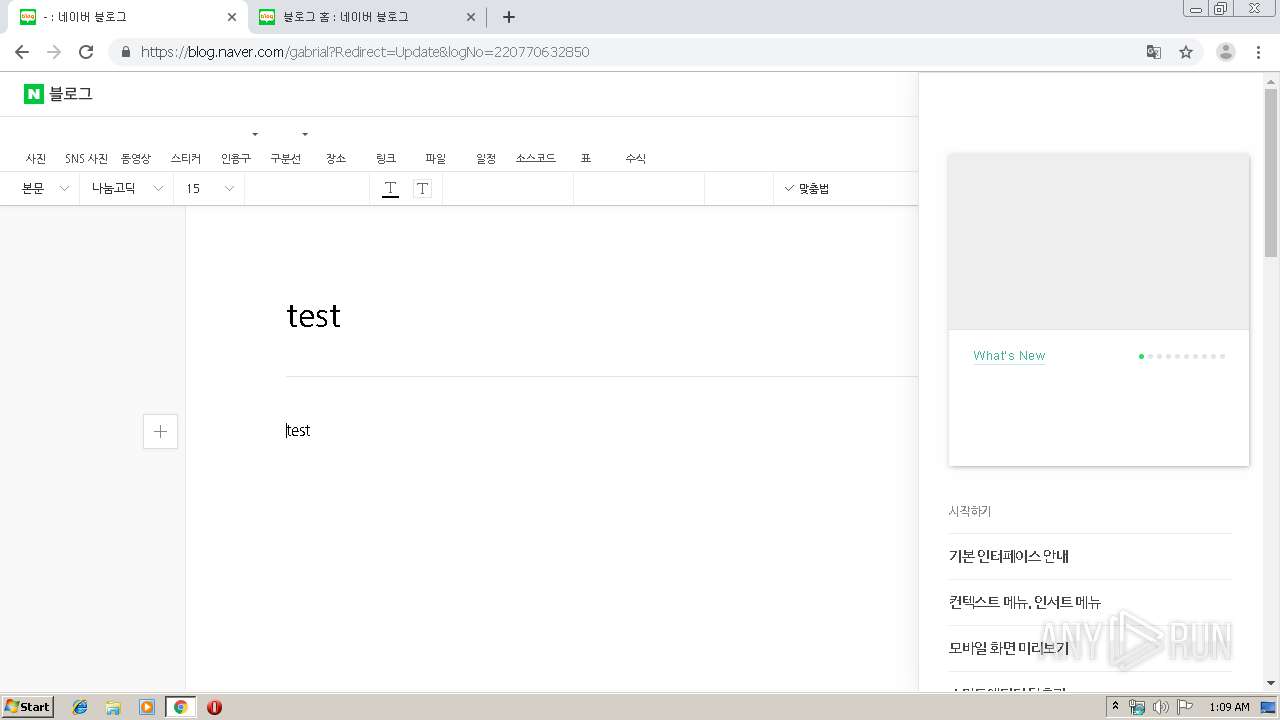Open the 나눔고딕 font dropdown
The height and width of the screenshot is (720, 1280).
(127, 188)
